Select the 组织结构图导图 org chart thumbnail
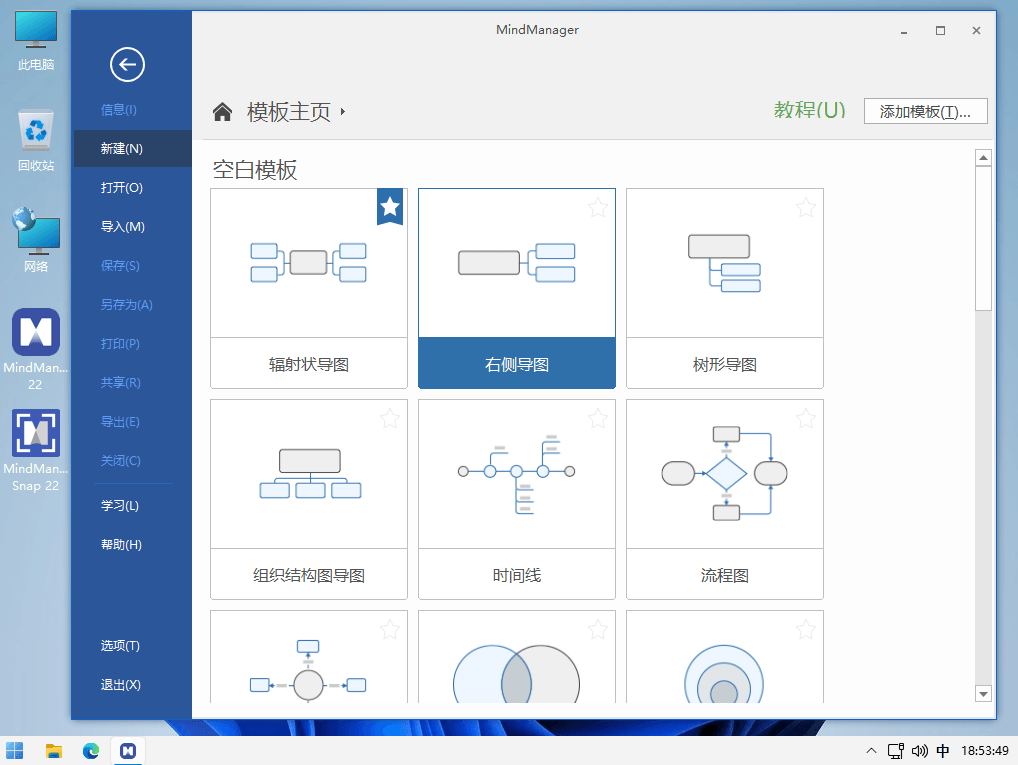This screenshot has height=765, width=1018. pos(308,474)
